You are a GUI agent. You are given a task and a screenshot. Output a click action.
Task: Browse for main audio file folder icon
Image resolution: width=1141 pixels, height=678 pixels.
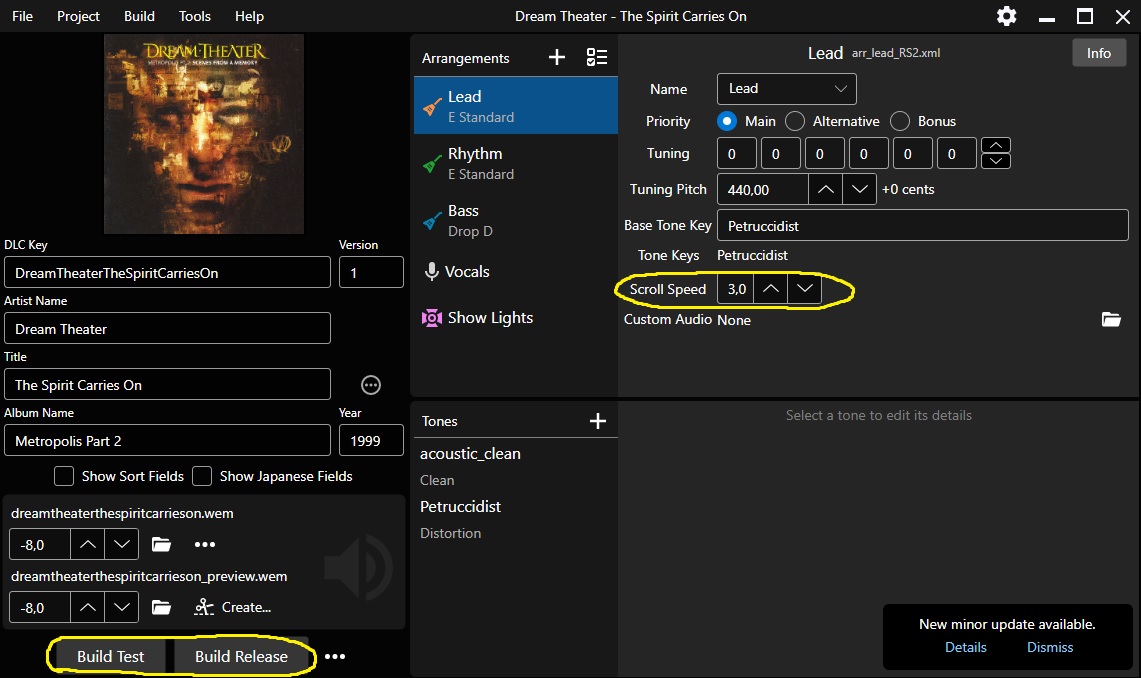point(162,544)
